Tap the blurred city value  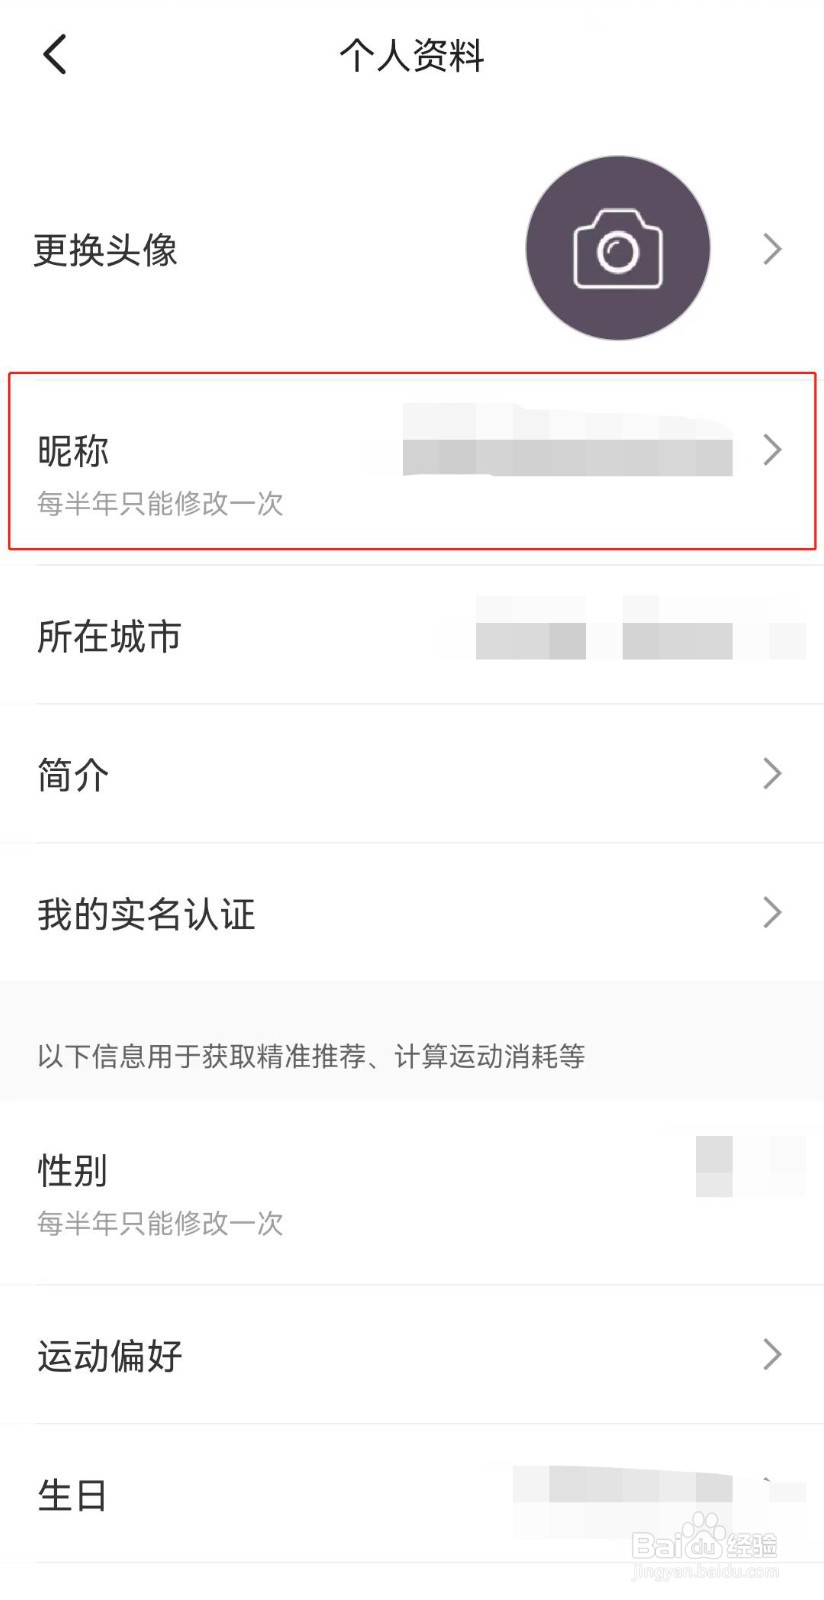pyautogui.click(x=640, y=628)
